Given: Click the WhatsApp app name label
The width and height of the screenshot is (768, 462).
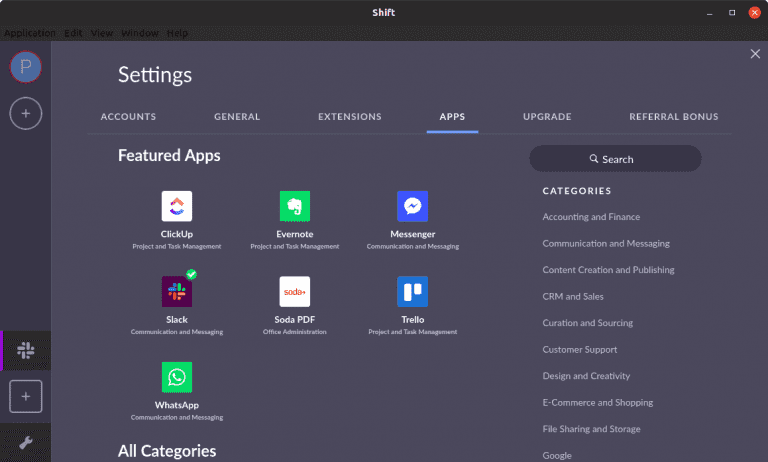Looking at the screenshot, I should pos(177,405).
